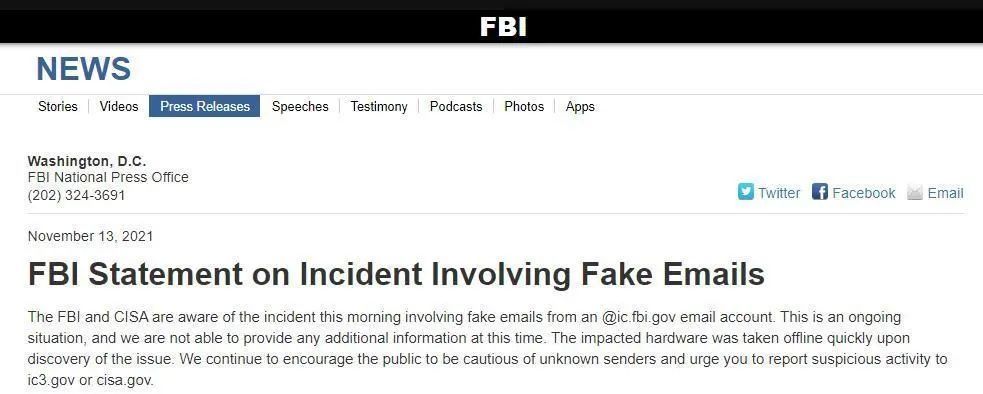Click the Washington, D.C. office name
Screen dimensions: 983x394
click(x=87, y=161)
